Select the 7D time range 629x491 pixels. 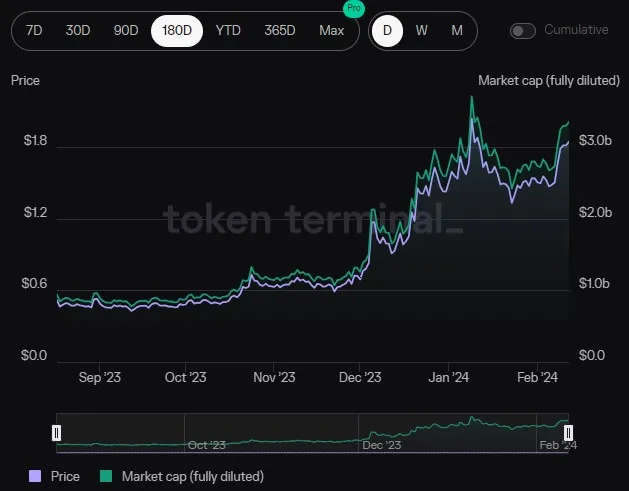point(34,30)
